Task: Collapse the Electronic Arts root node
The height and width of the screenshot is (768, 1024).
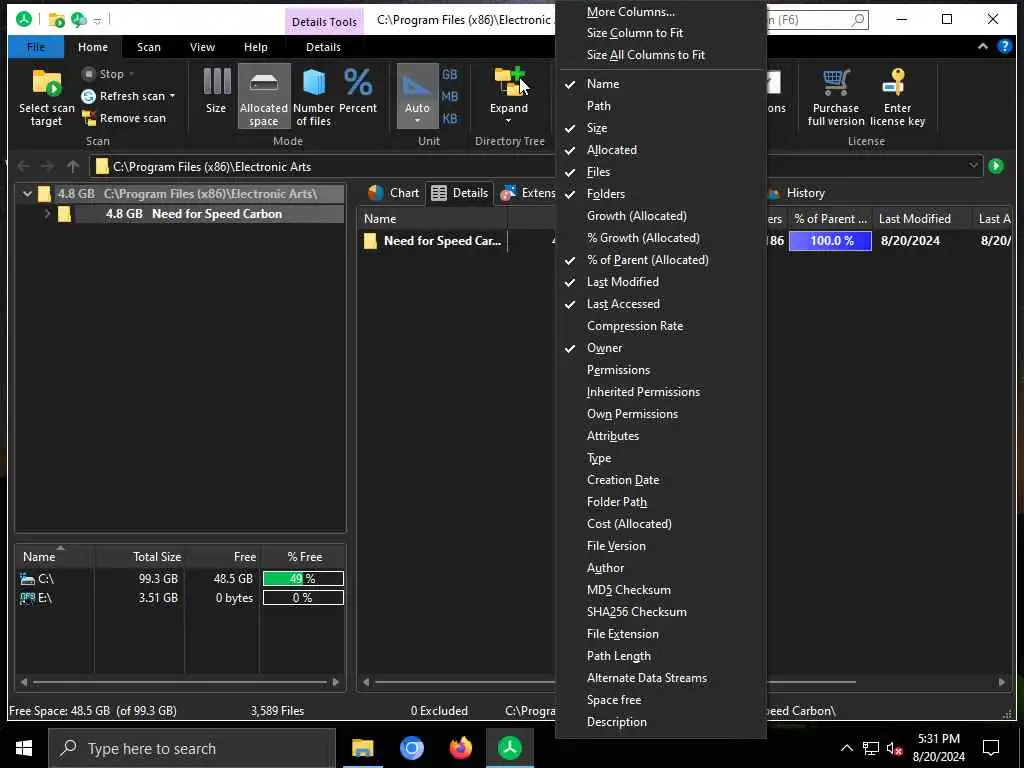Action: 27,193
